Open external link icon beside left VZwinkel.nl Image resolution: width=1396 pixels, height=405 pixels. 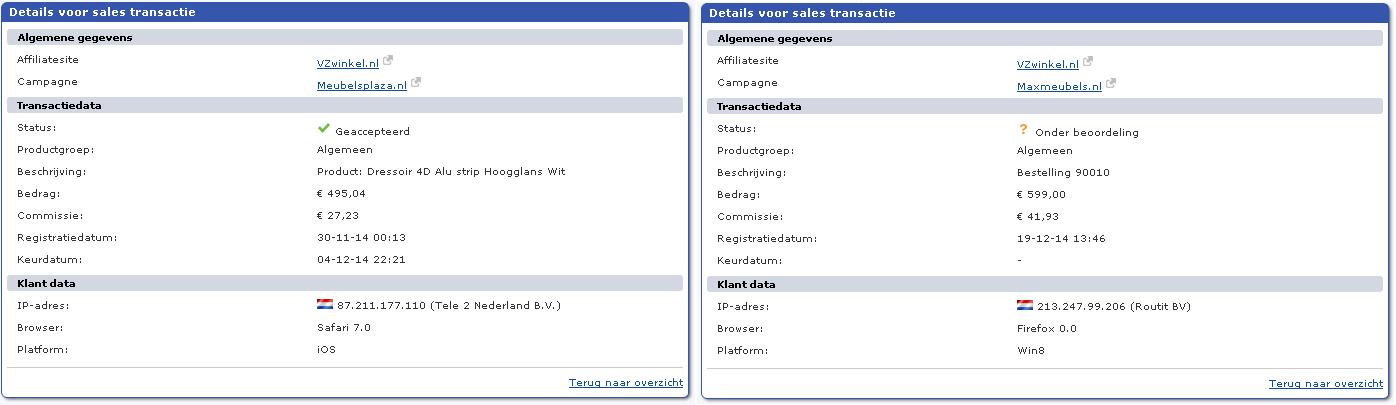click(x=388, y=61)
